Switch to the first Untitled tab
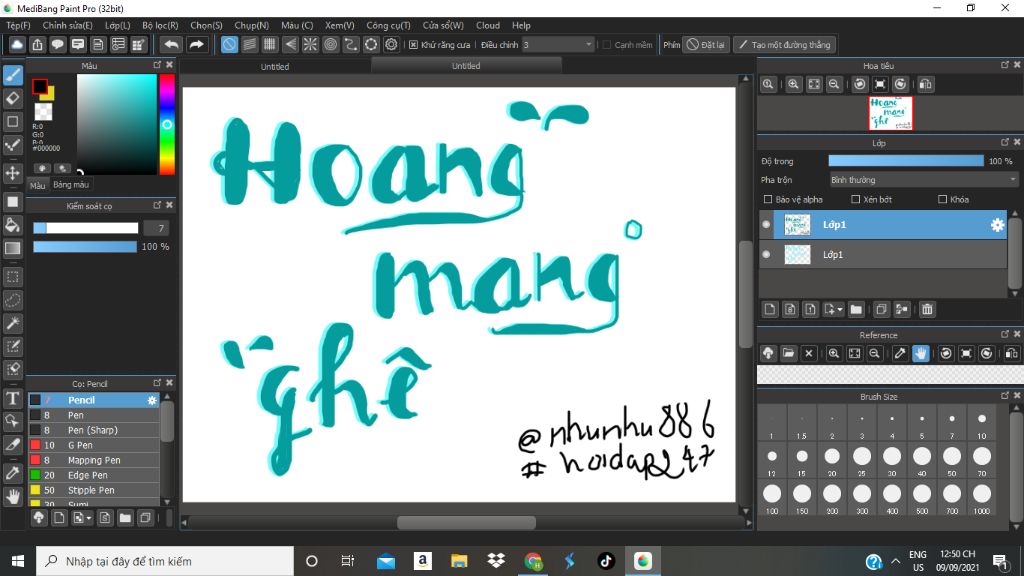Viewport: 1024px width, 576px height. point(275,67)
